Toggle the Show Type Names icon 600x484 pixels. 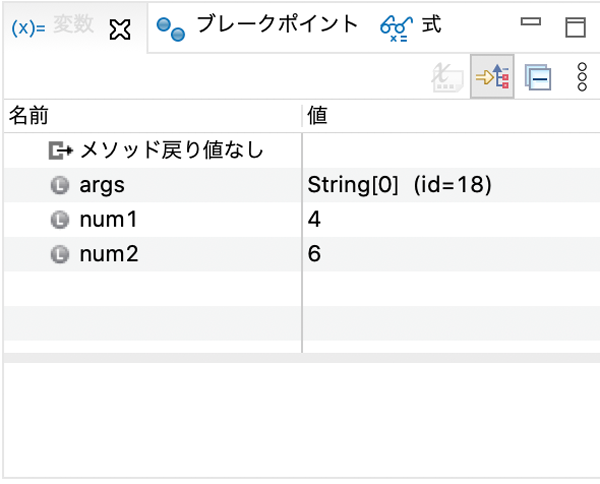pyautogui.click(x=448, y=77)
